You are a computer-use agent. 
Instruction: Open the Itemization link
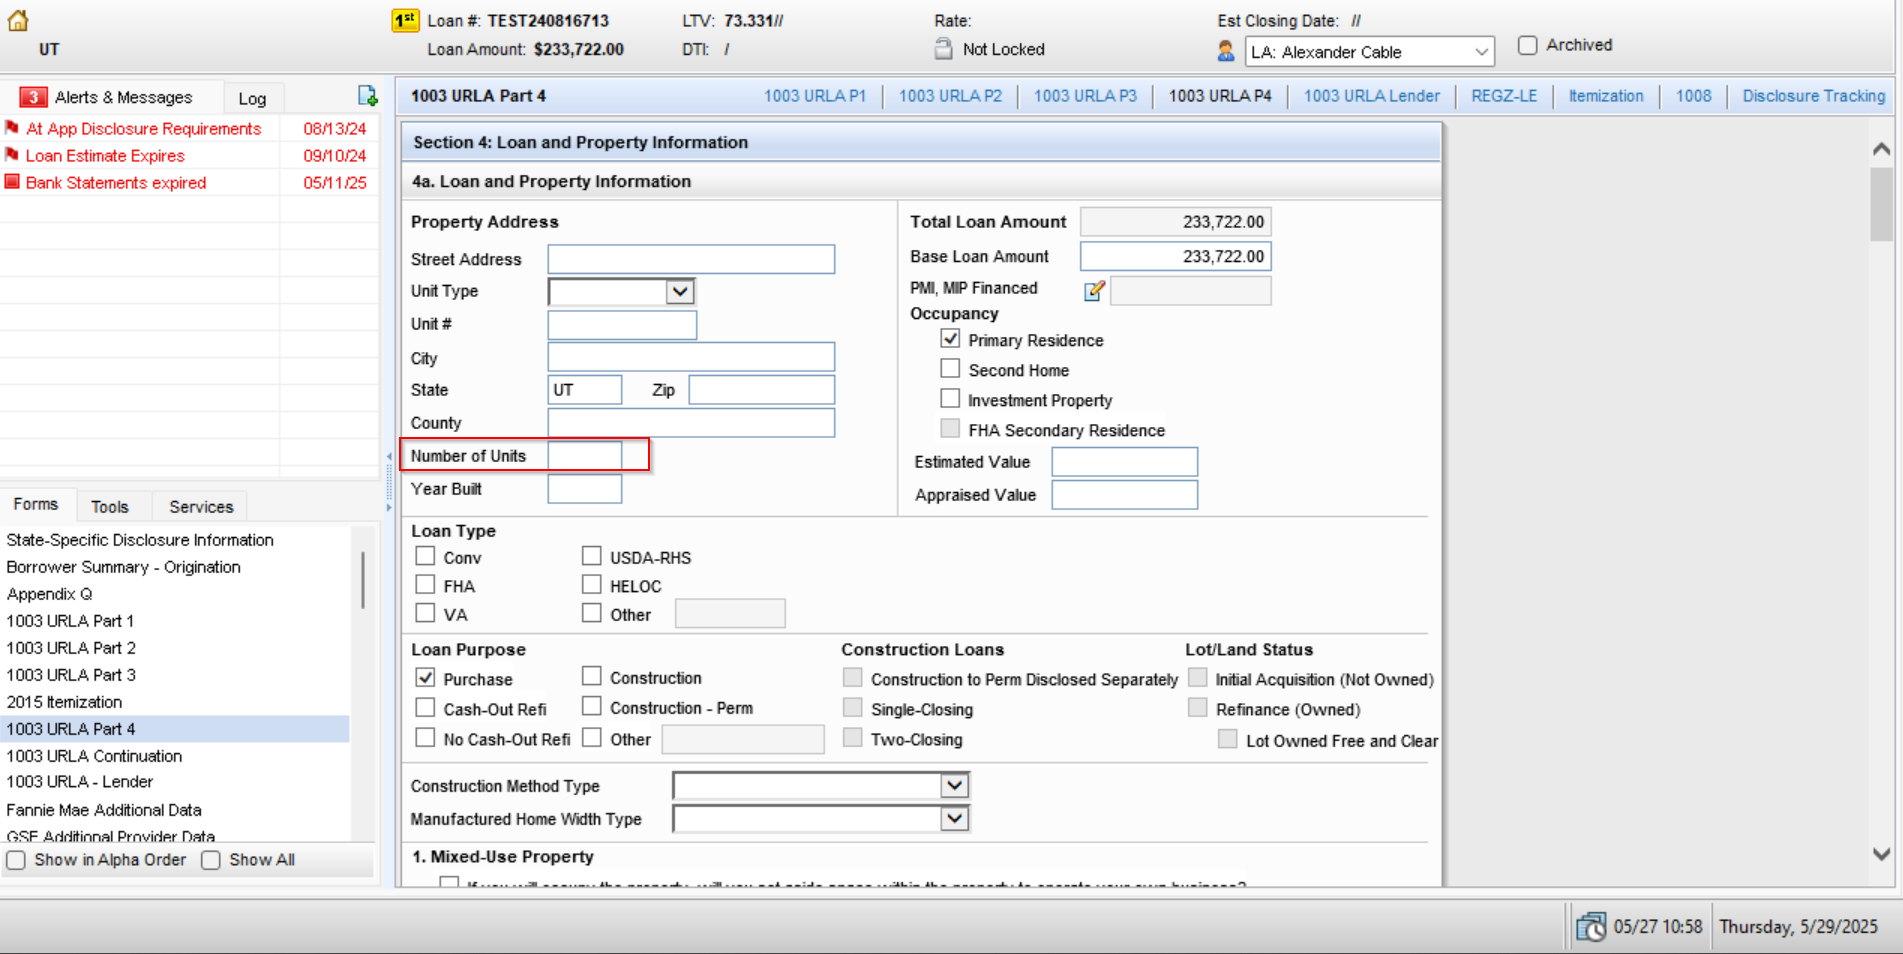click(1606, 96)
